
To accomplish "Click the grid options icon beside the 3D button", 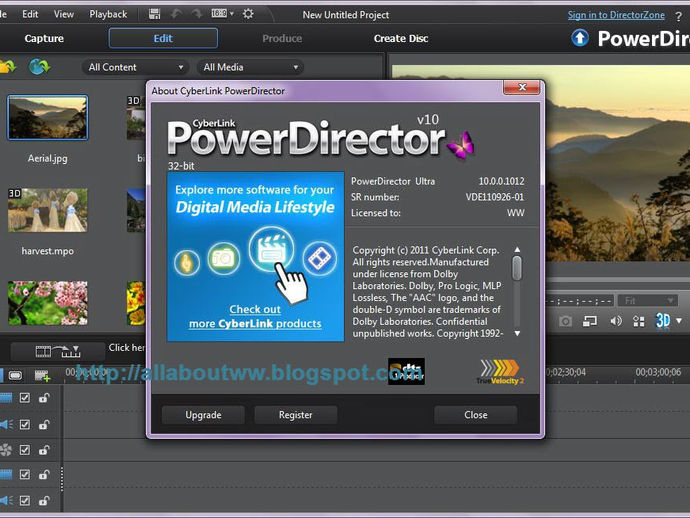I will (x=639, y=321).
